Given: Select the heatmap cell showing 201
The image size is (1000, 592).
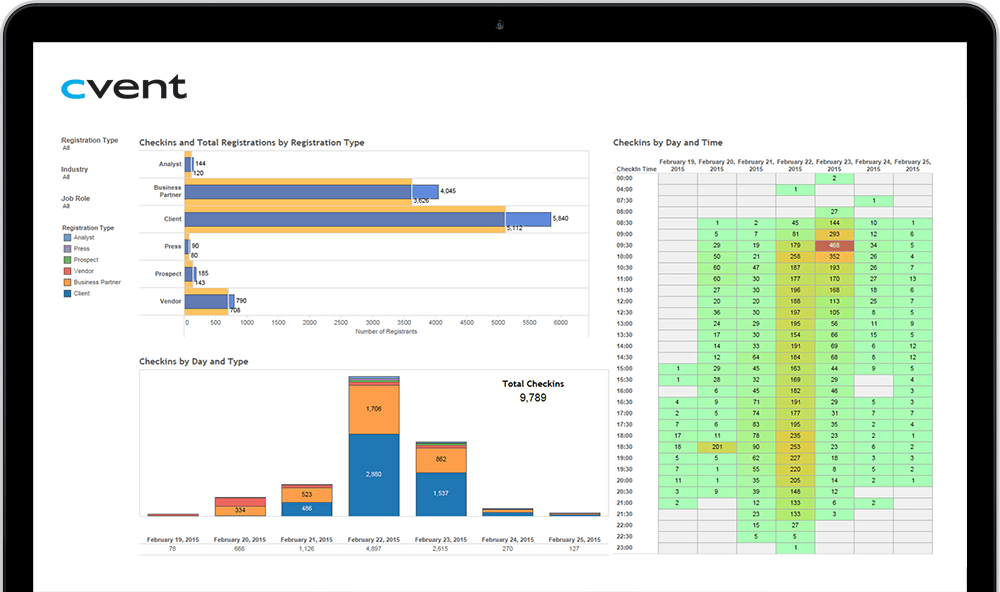Looking at the screenshot, I should coord(717,447).
